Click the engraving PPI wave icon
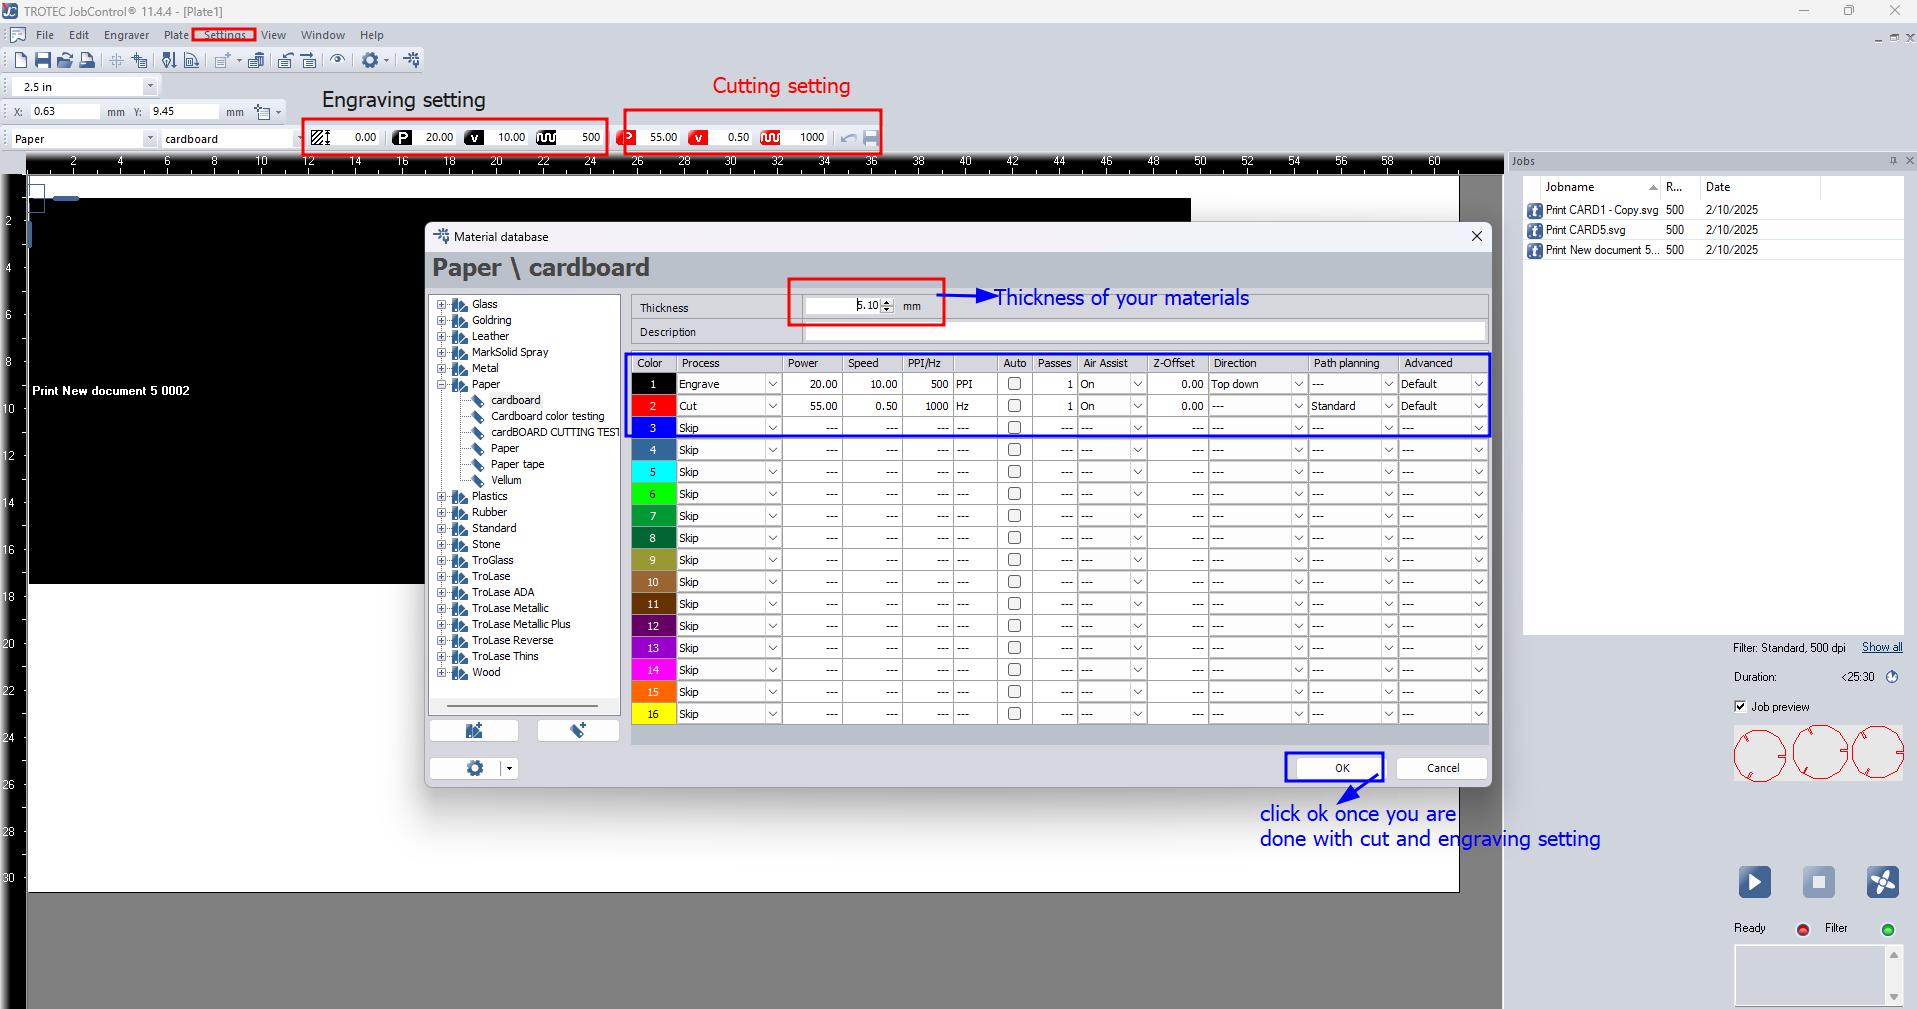The image size is (1917, 1009). [x=546, y=138]
